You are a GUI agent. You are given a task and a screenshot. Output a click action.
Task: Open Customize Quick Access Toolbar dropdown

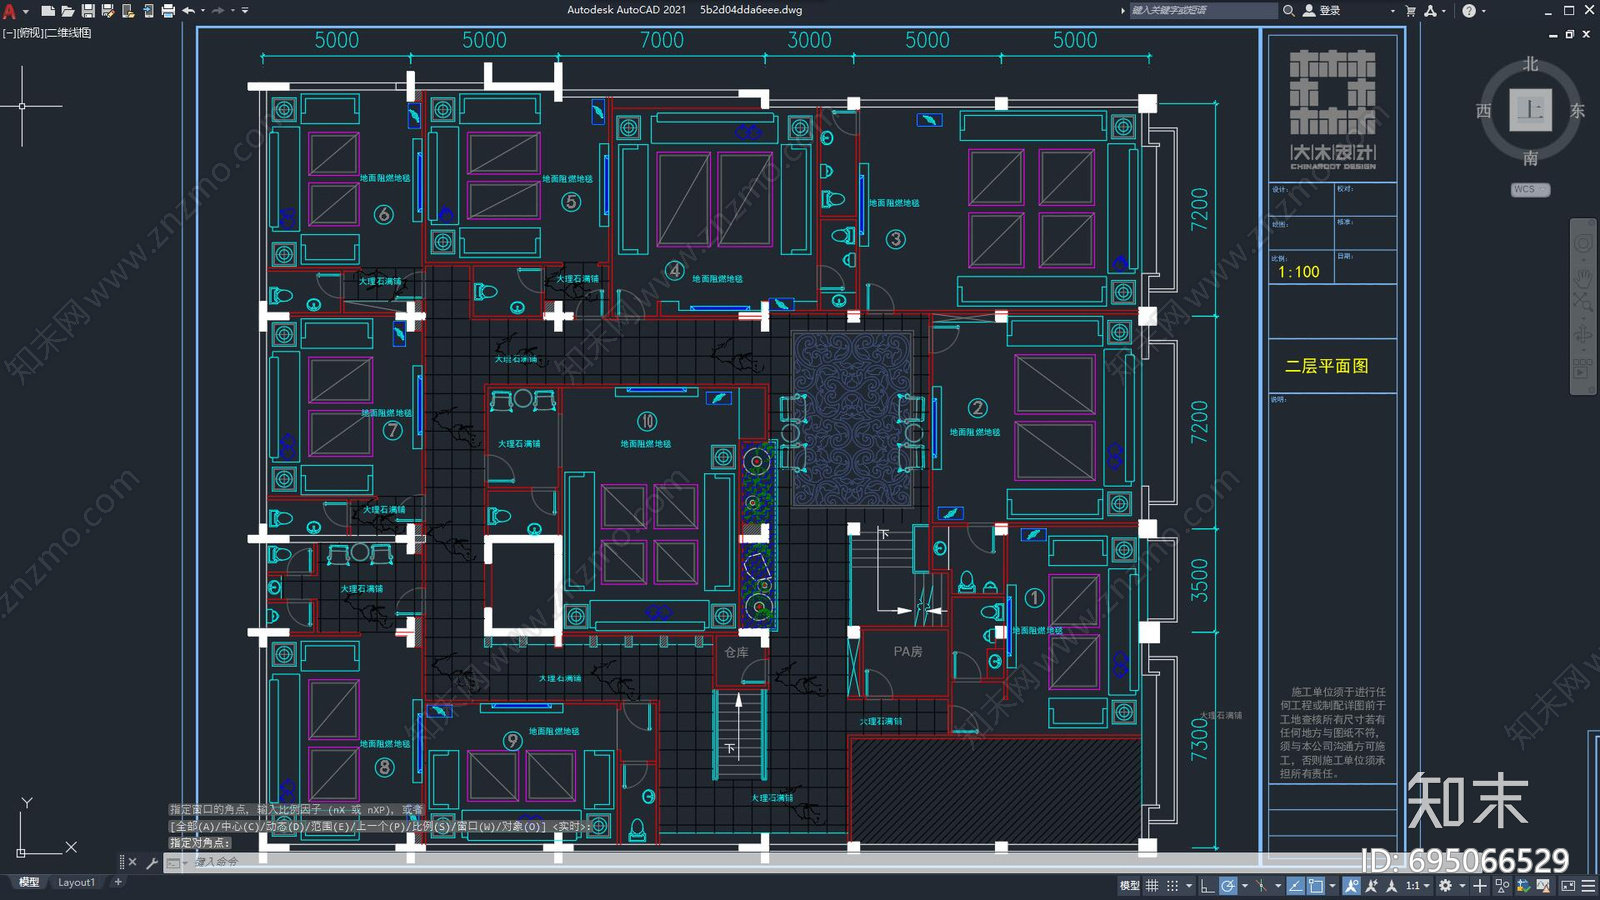245,11
